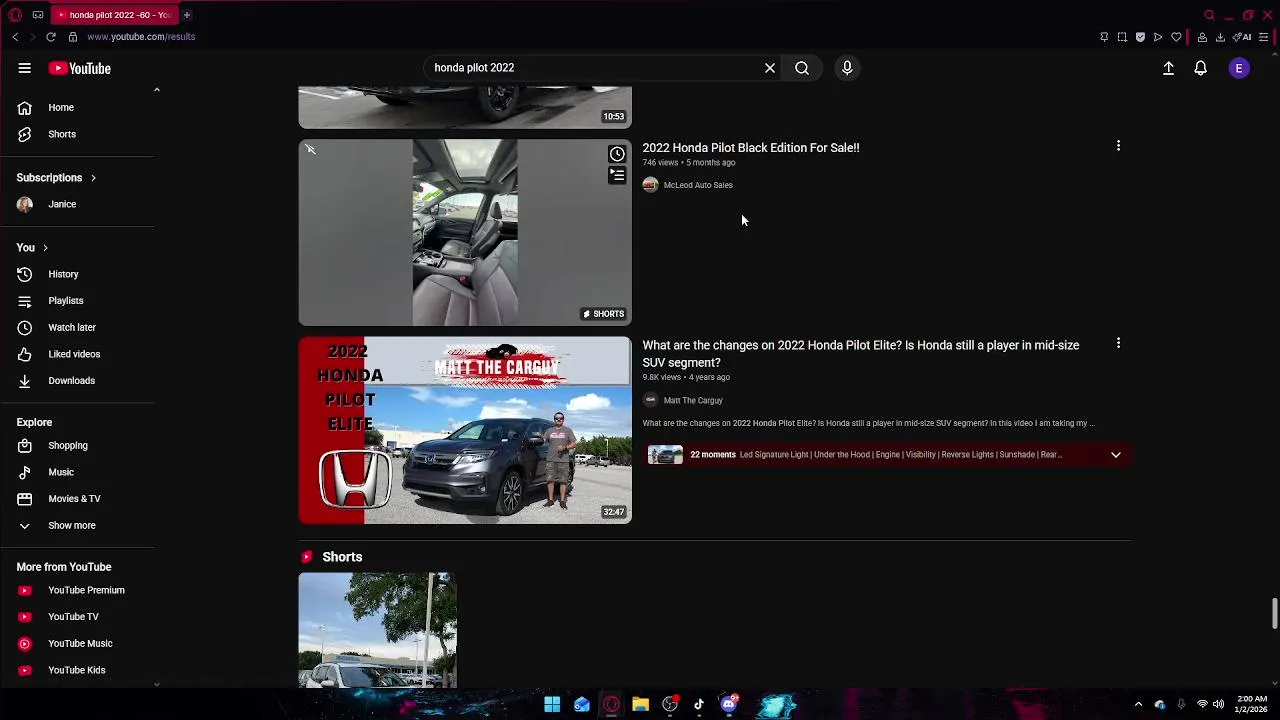Open more options for Black Edition video
Screen dimensions: 1280x720
click(1118, 146)
